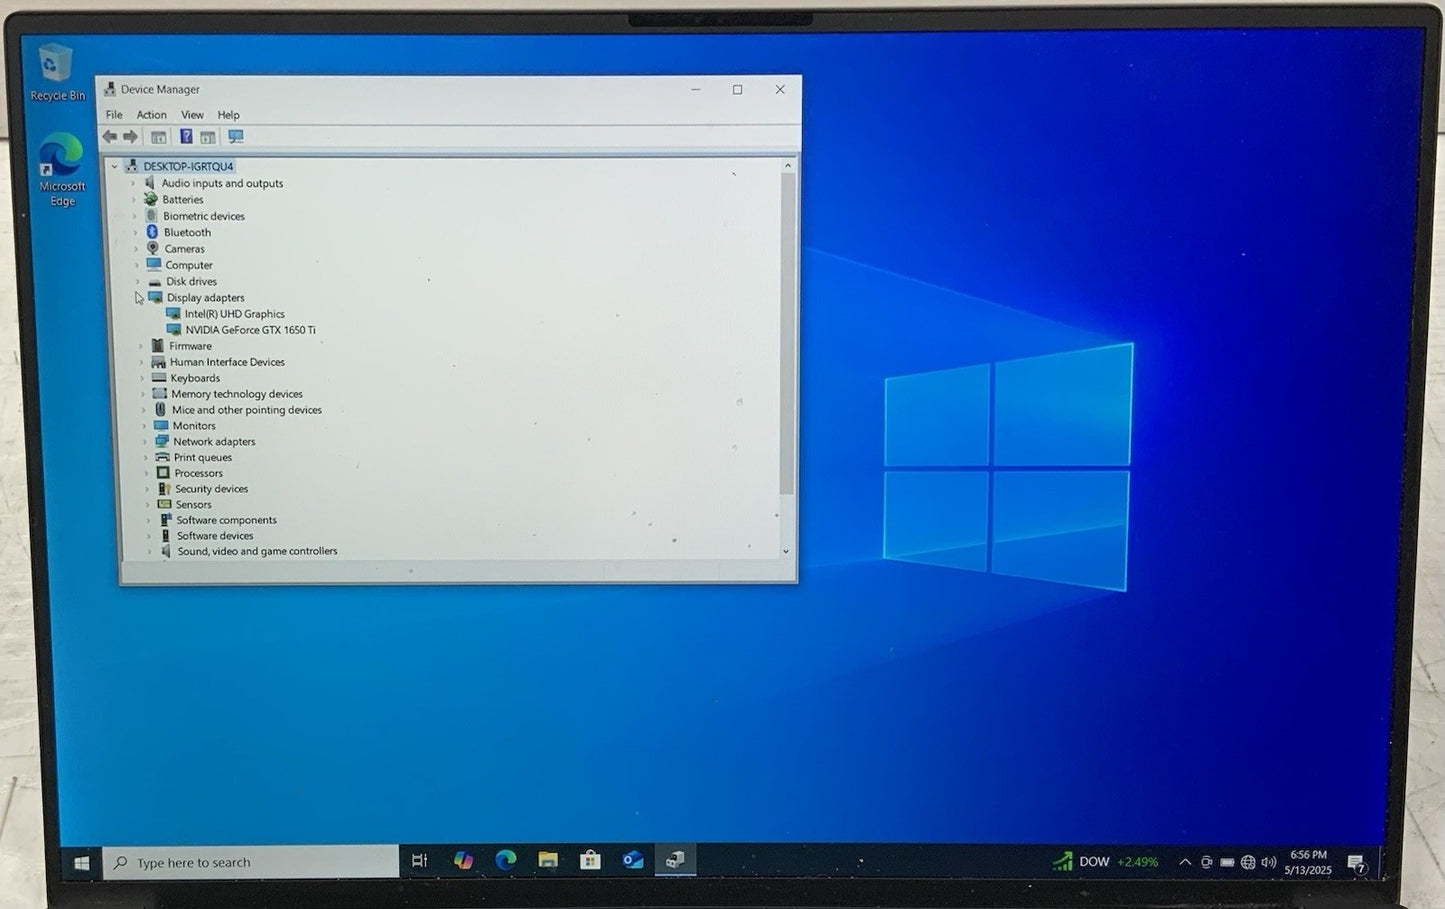1445x909 pixels.
Task: Select Intel(R) UHD Graphics device
Action: (234, 314)
